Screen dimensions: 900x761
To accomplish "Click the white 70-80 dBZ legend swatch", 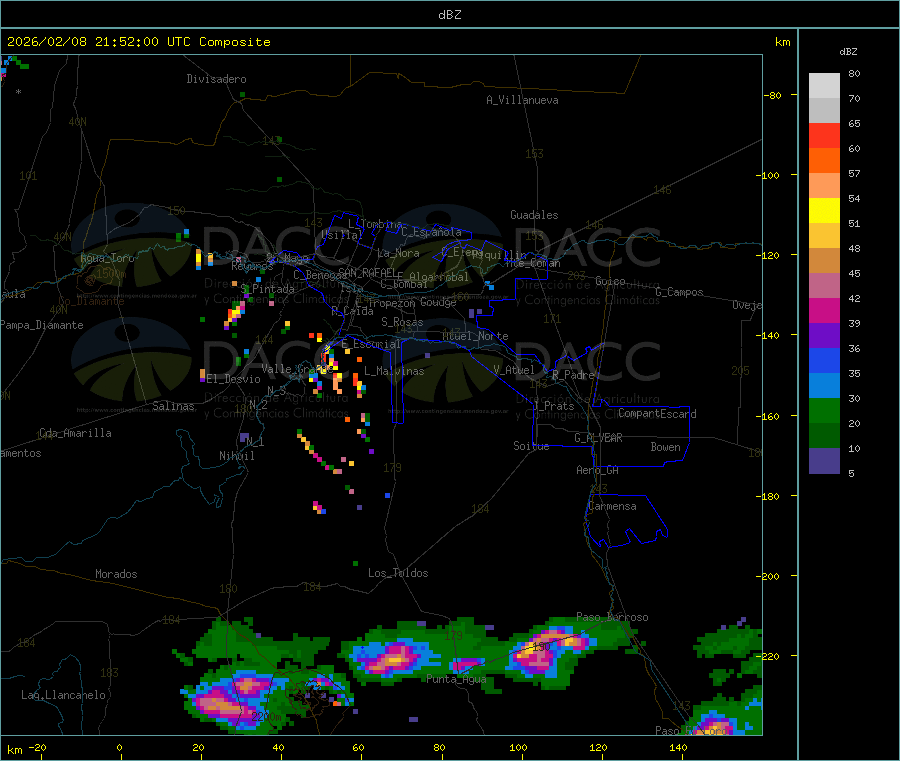I will (x=824, y=86).
